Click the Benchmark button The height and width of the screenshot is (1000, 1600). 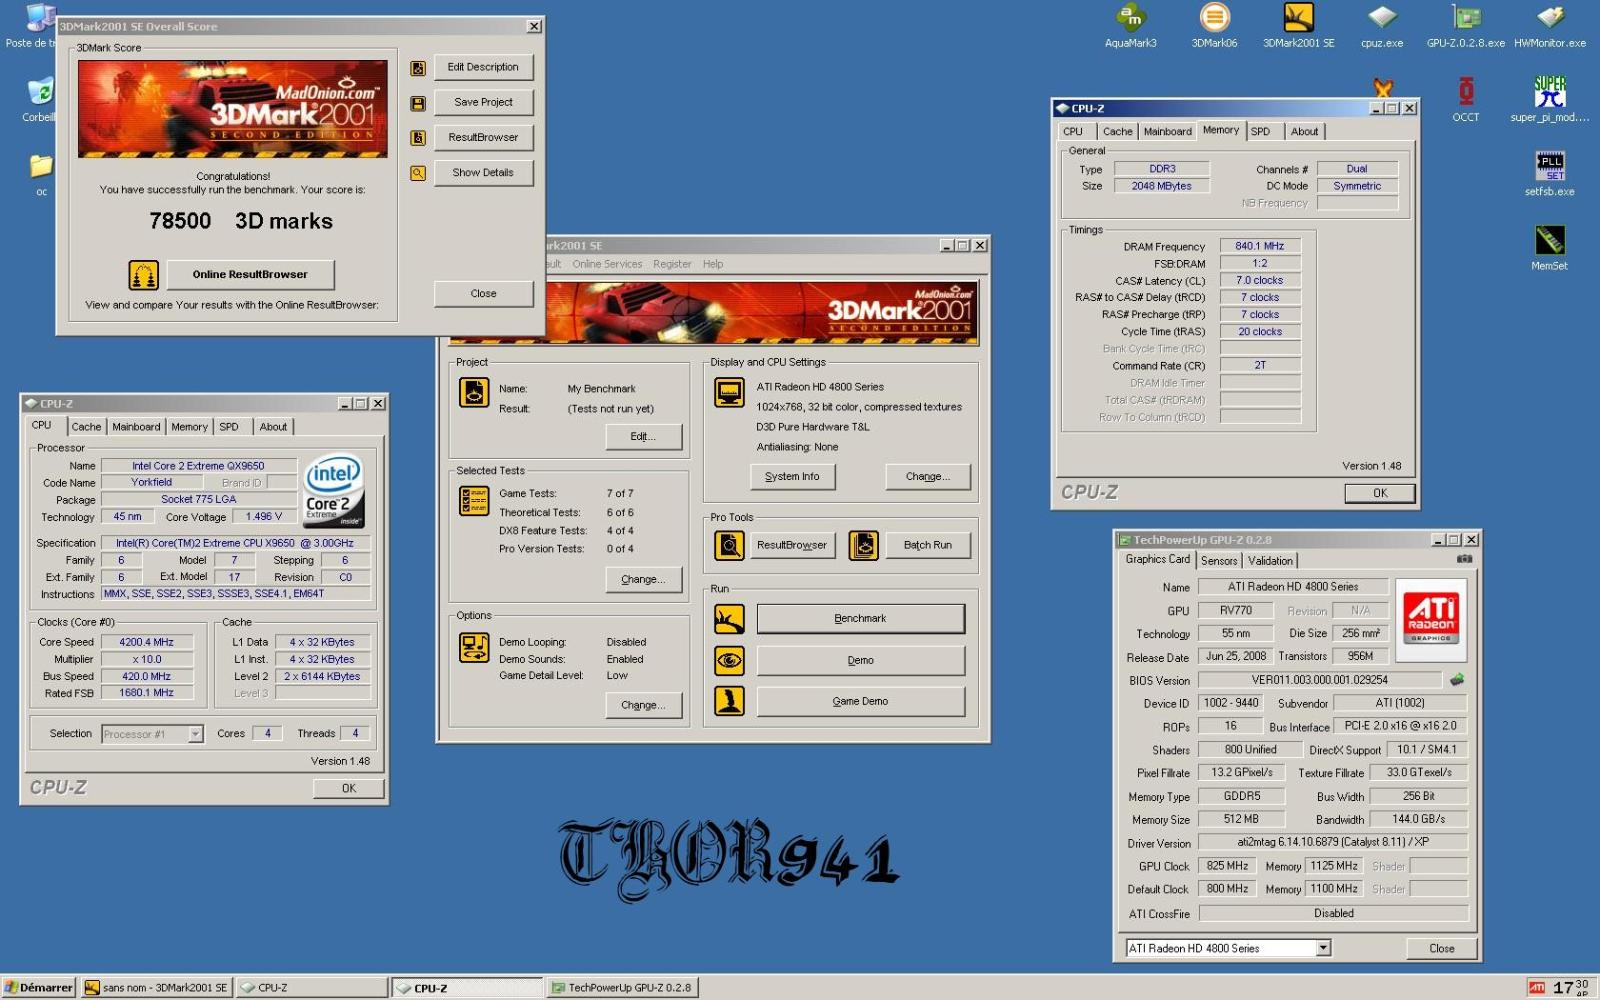pos(861,619)
